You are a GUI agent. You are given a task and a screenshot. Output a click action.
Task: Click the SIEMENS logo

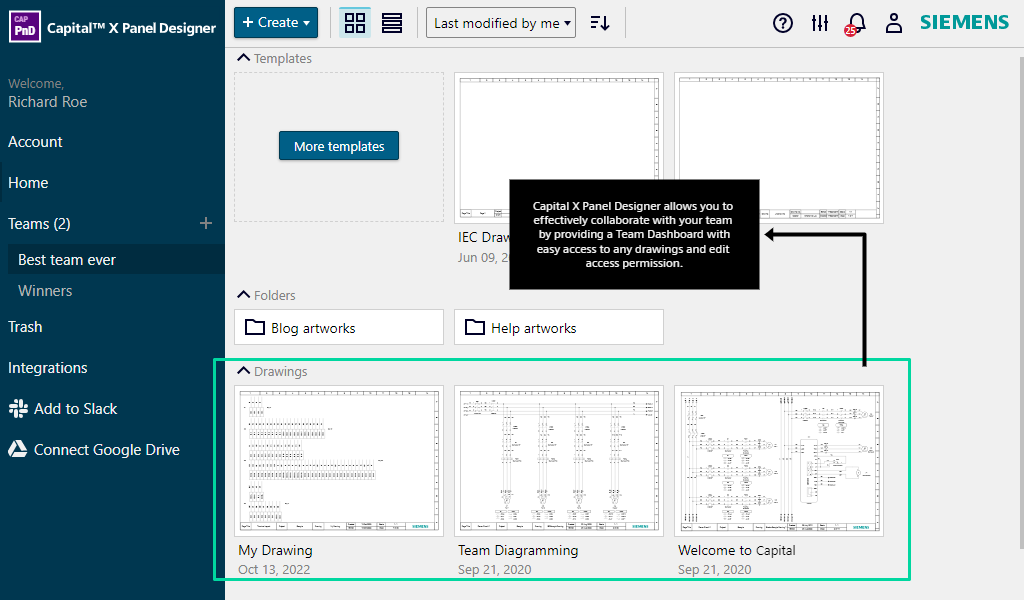point(964,23)
